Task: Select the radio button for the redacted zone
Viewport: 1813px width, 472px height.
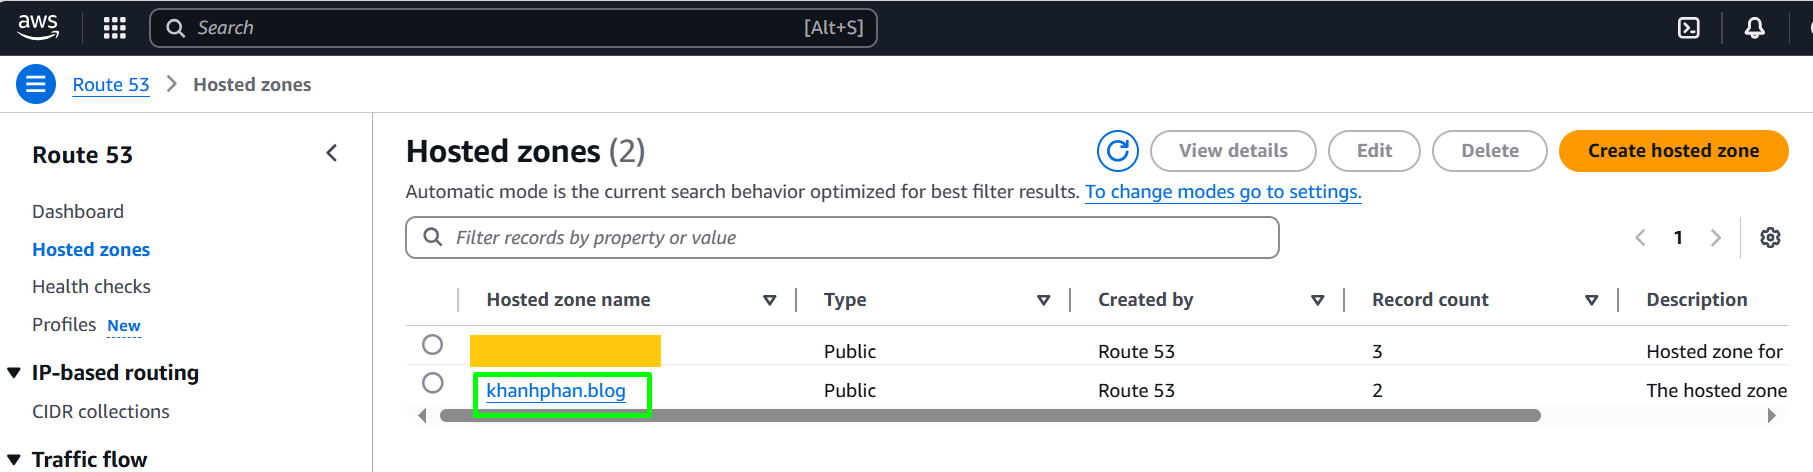Action: tap(432, 344)
